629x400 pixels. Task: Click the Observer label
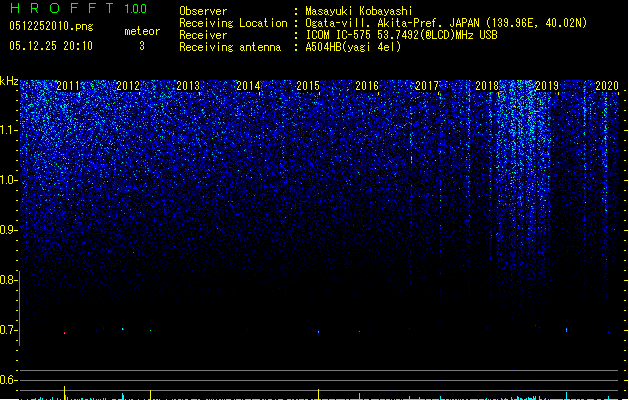[203, 11]
